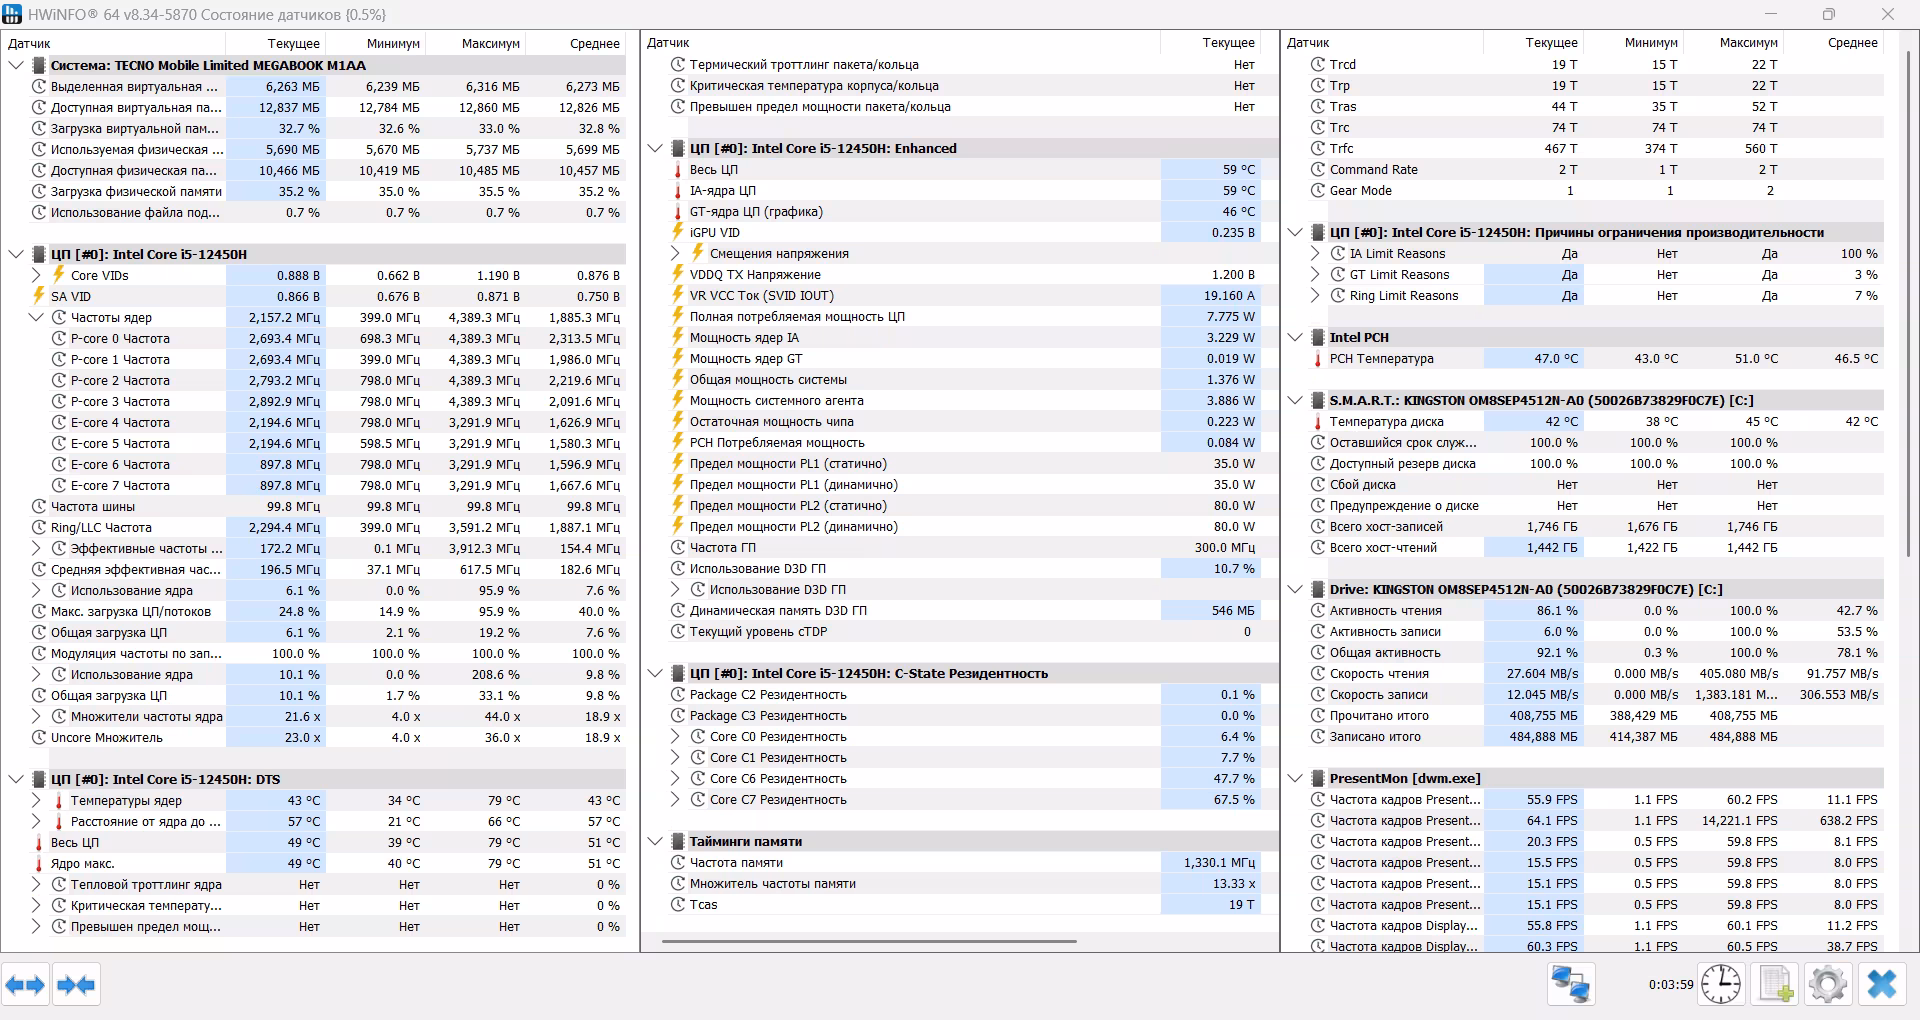1920x1020 pixels.
Task: Expand the Тепловой троттлинг ядра row
Action: click(36, 884)
